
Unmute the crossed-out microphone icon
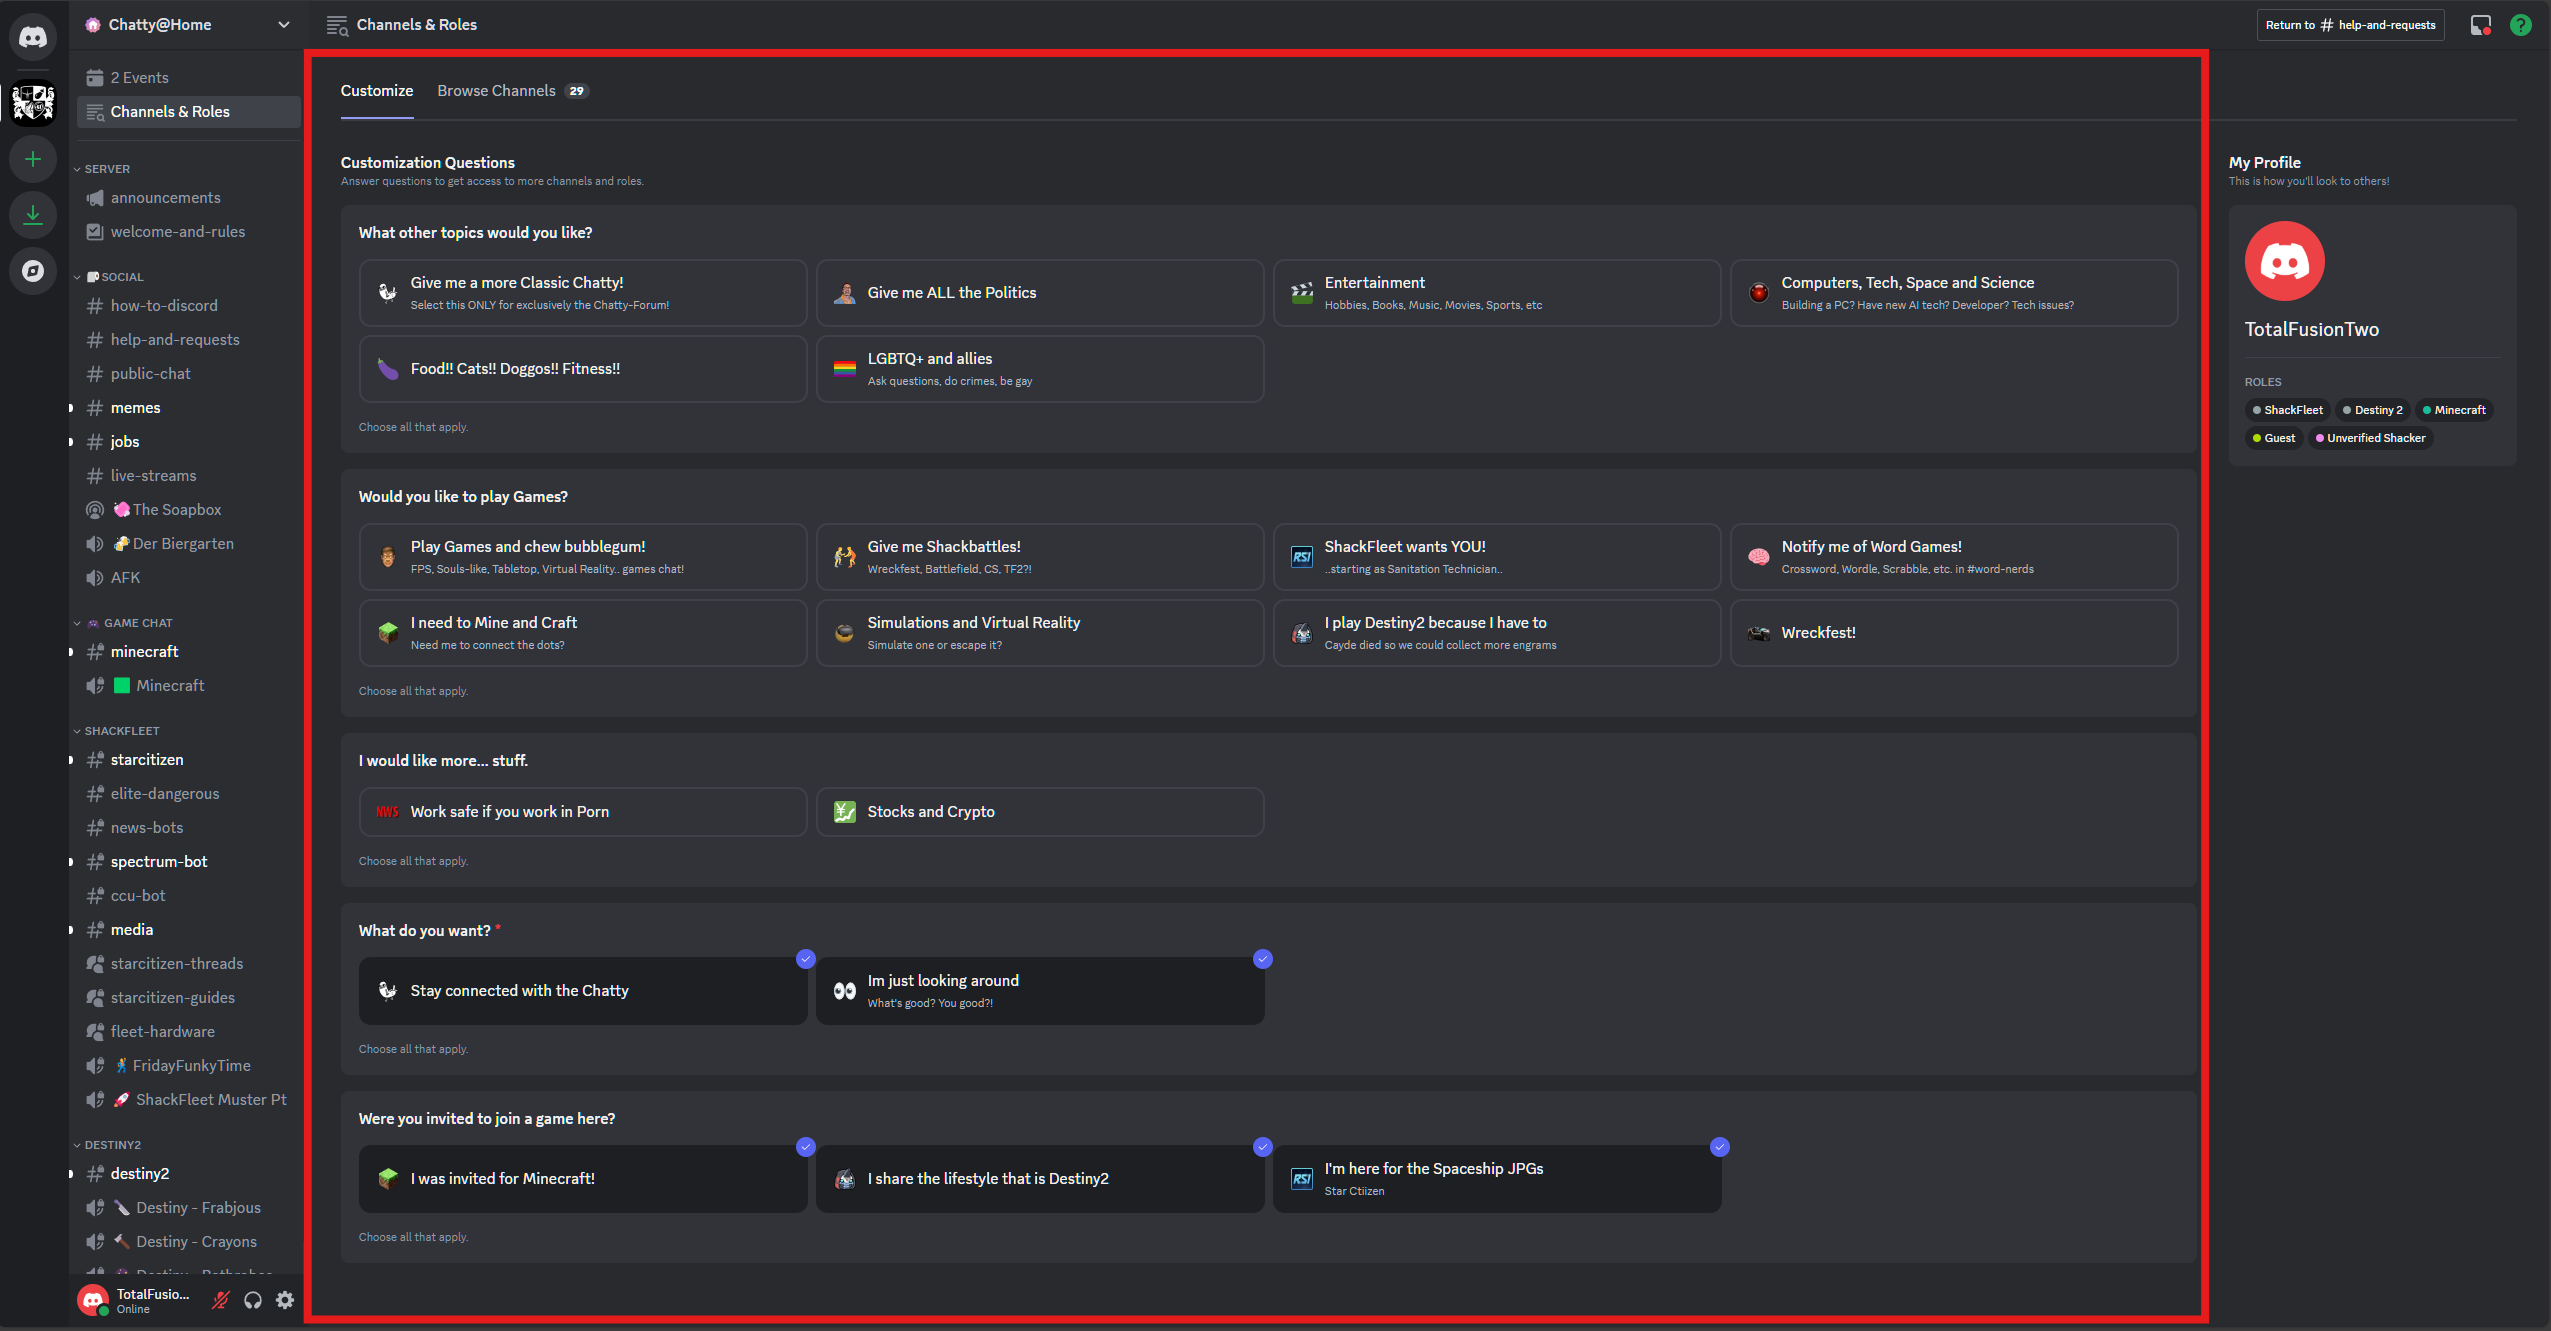(x=220, y=1300)
